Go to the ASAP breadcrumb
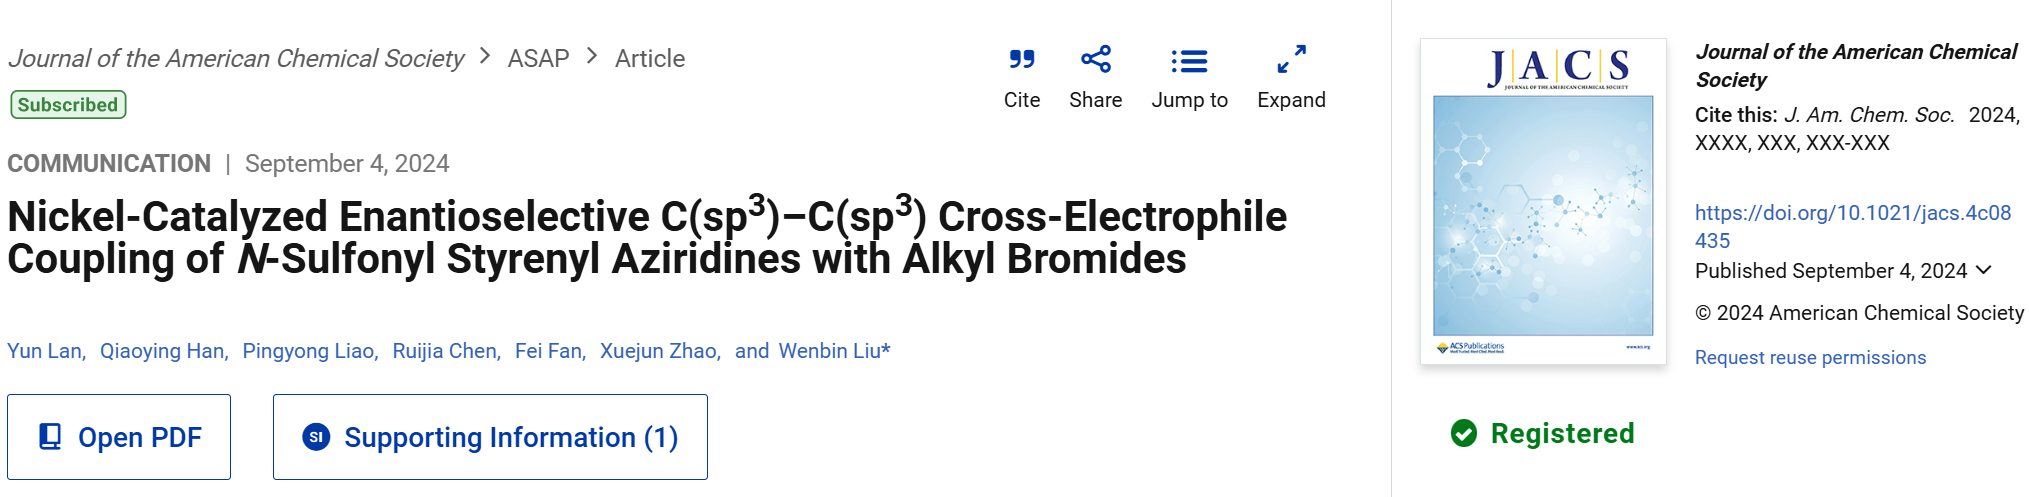The image size is (2029, 497). (538, 58)
